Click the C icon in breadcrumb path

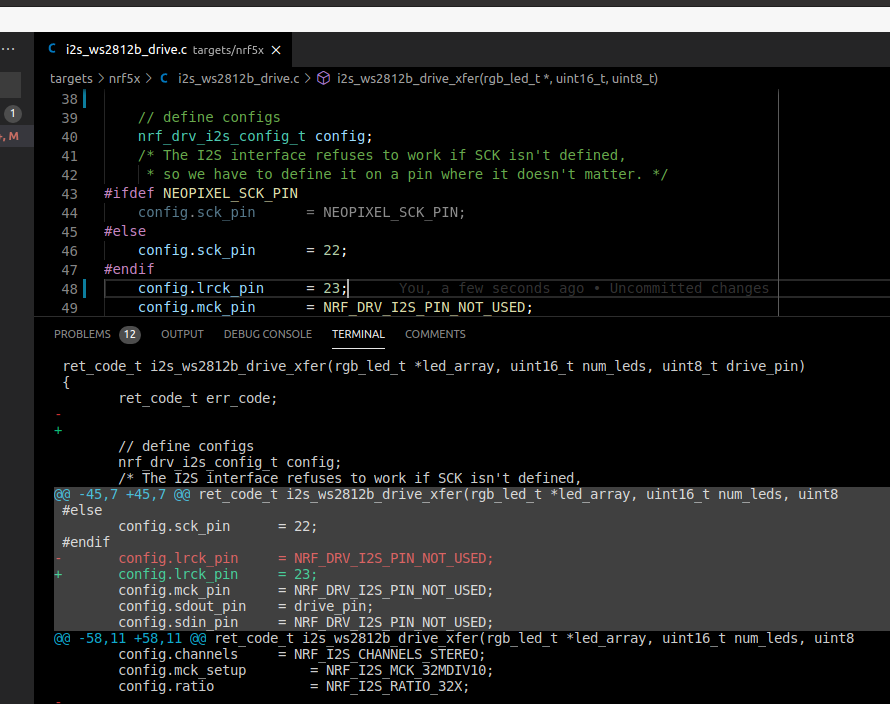tap(164, 78)
